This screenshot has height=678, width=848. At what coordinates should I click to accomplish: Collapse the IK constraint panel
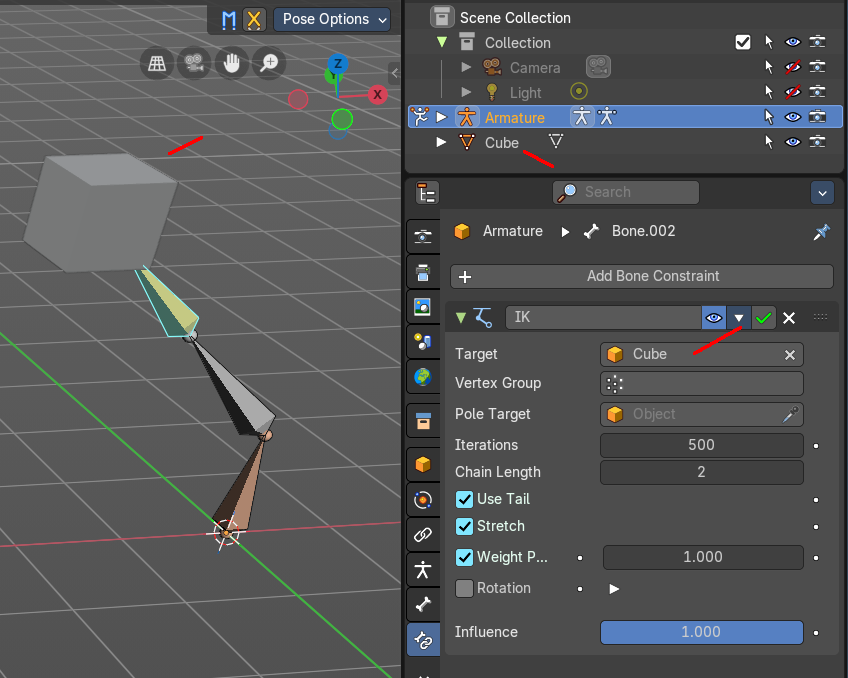click(x=461, y=317)
